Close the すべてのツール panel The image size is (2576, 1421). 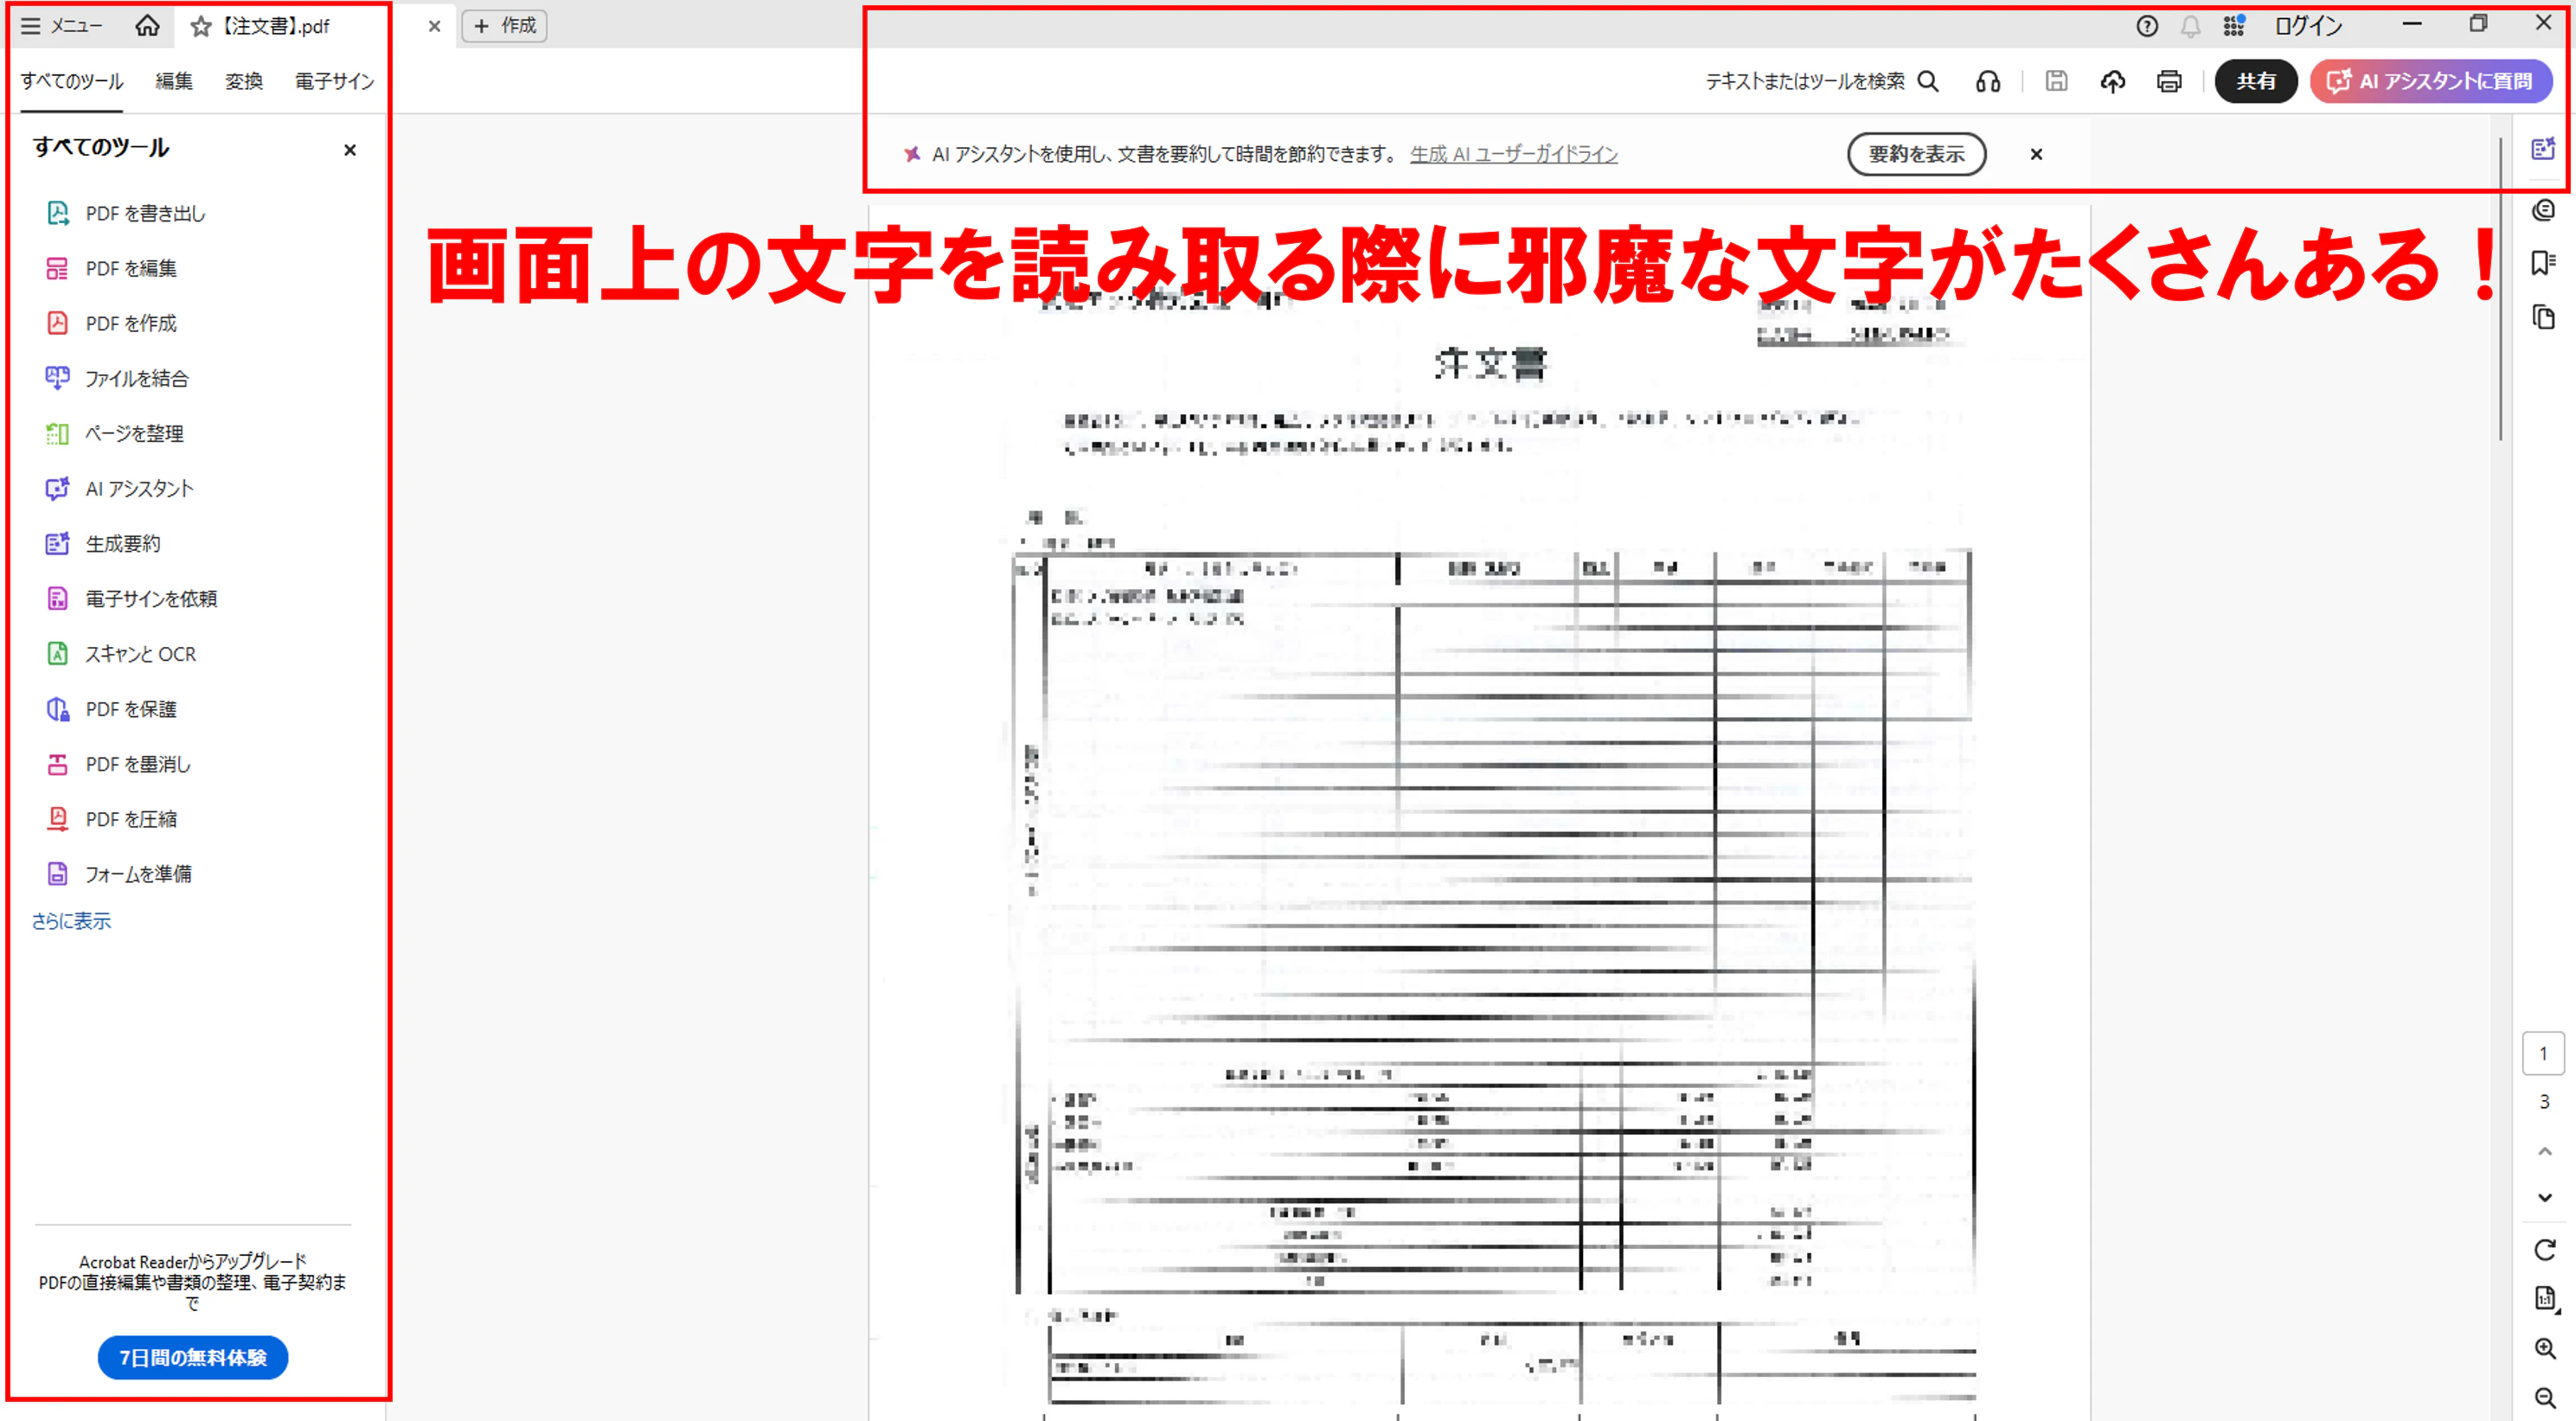point(350,150)
